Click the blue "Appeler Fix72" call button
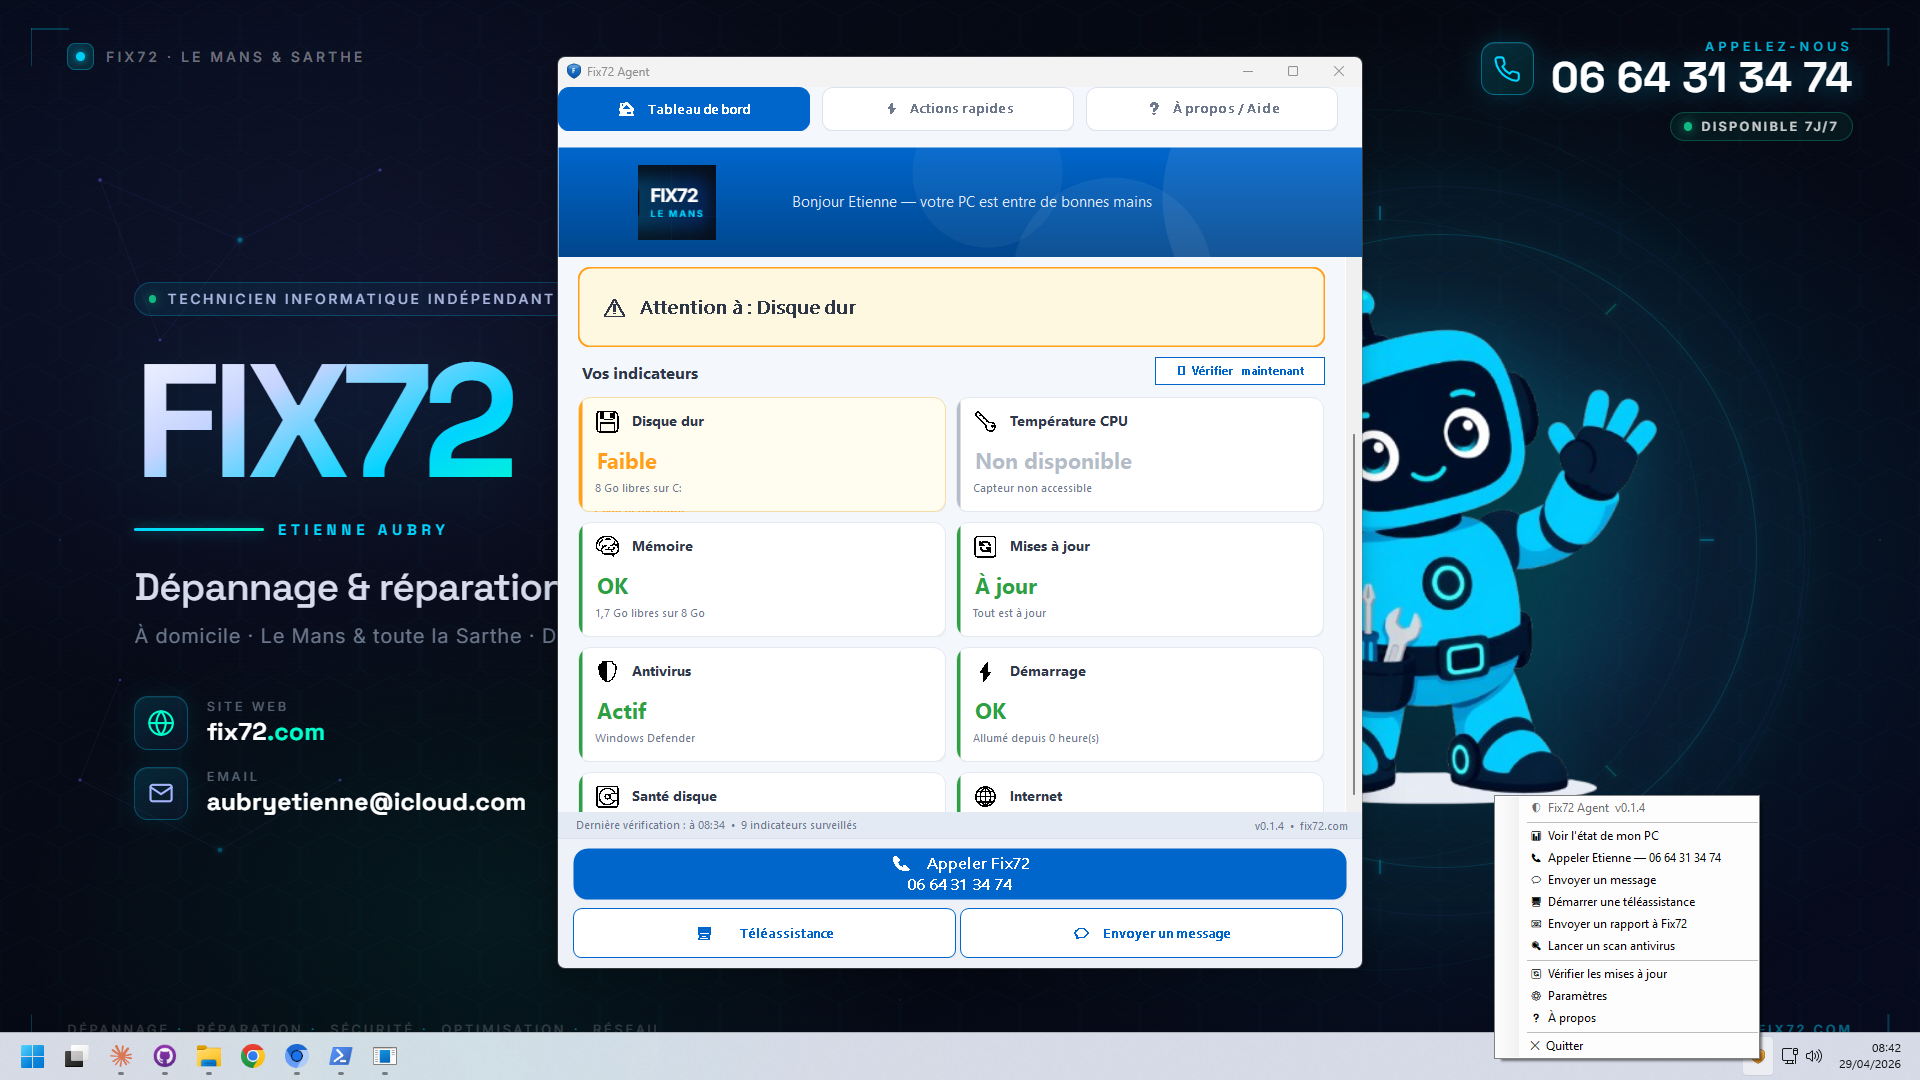 click(960, 874)
